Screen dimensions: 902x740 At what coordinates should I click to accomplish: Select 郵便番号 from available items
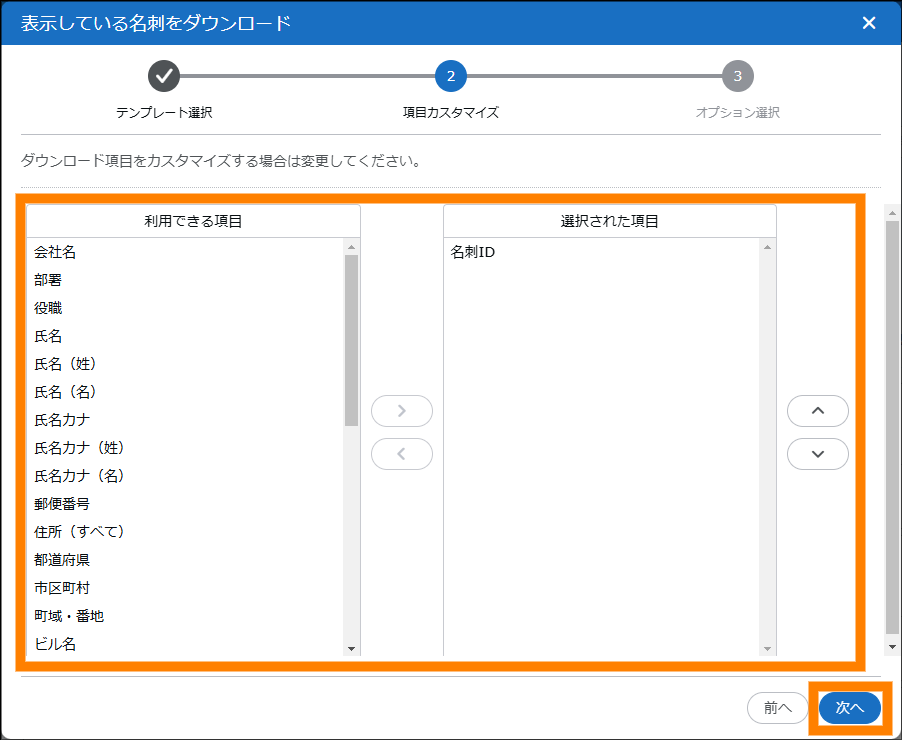pos(62,504)
